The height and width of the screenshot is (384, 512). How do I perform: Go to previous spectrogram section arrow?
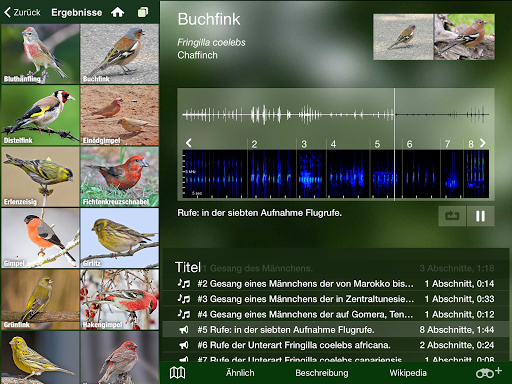click(x=189, y=143)
